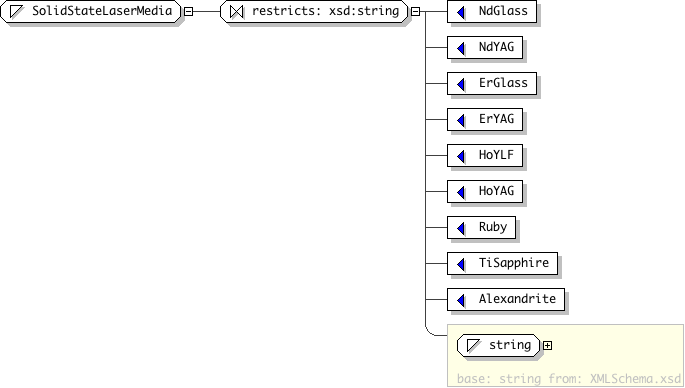Click the restriction bowtie icon
The image size is (685, 388).
[x=236, y=11]
